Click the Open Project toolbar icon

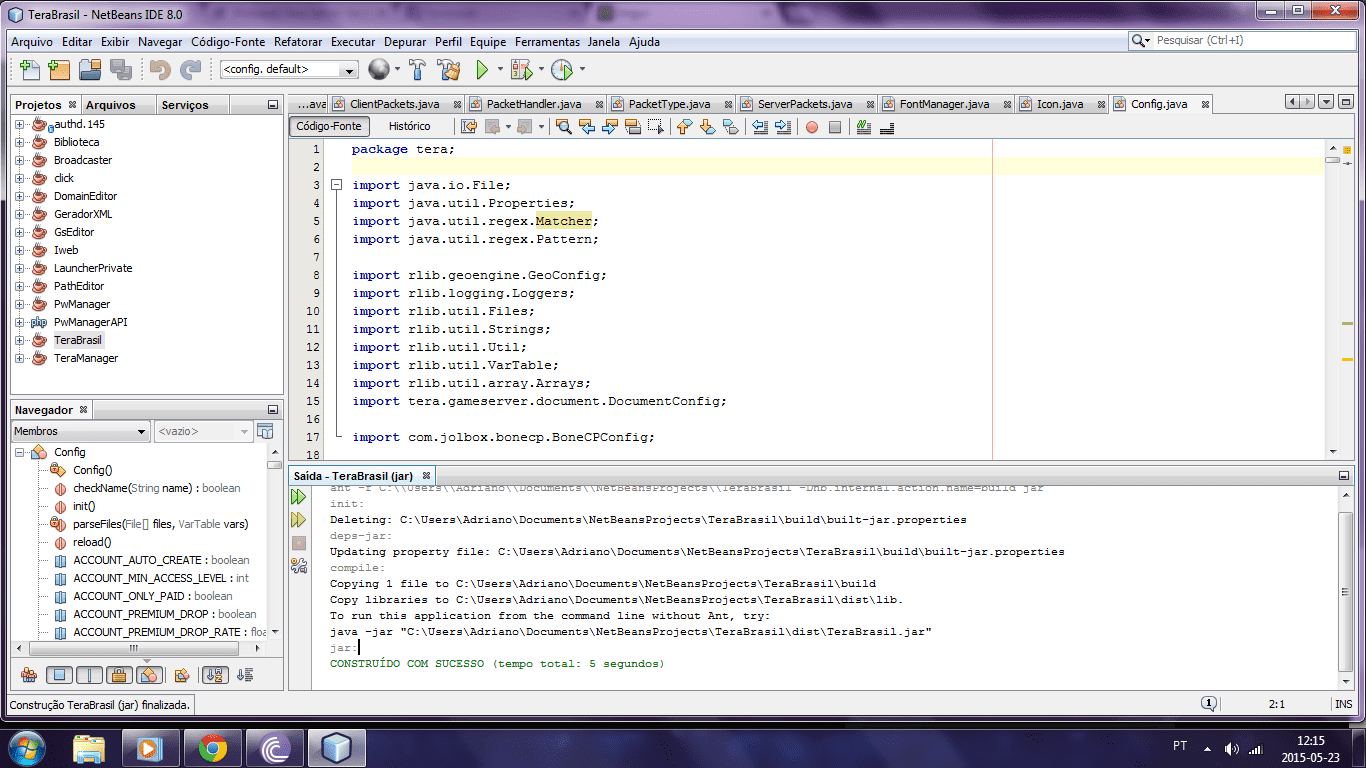[x=90, y=70]
